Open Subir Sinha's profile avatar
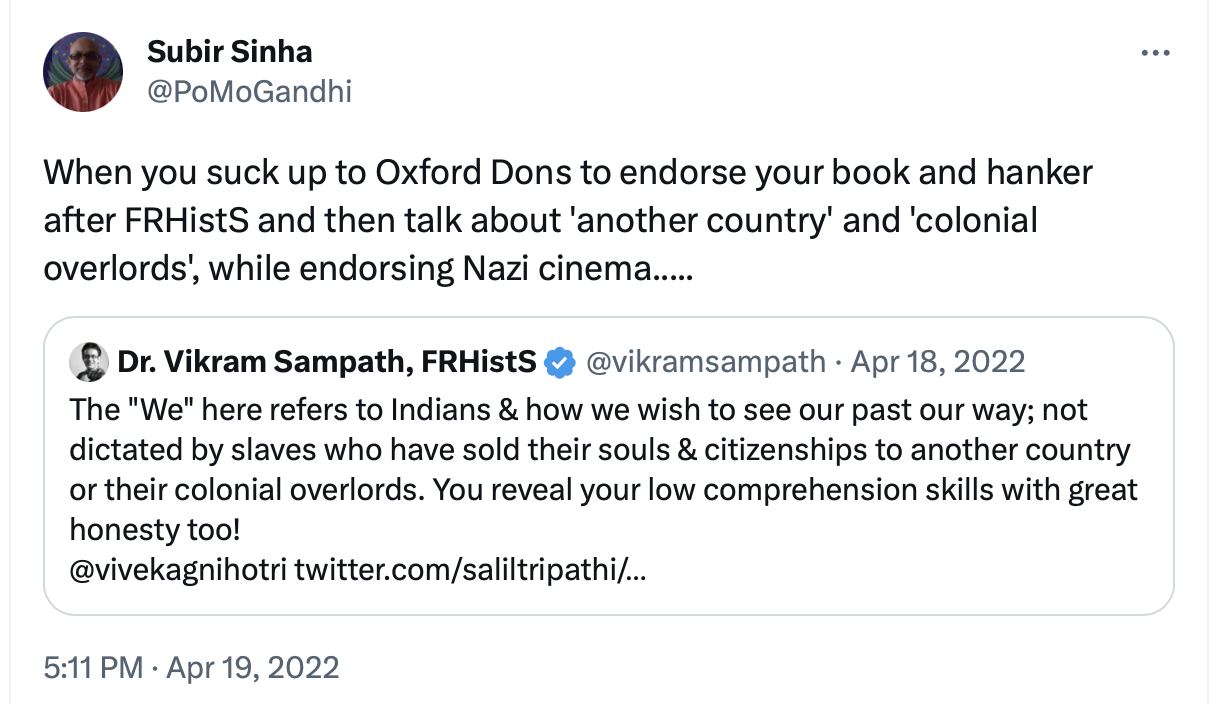The image size is (1224, 704). pos(83,72)
